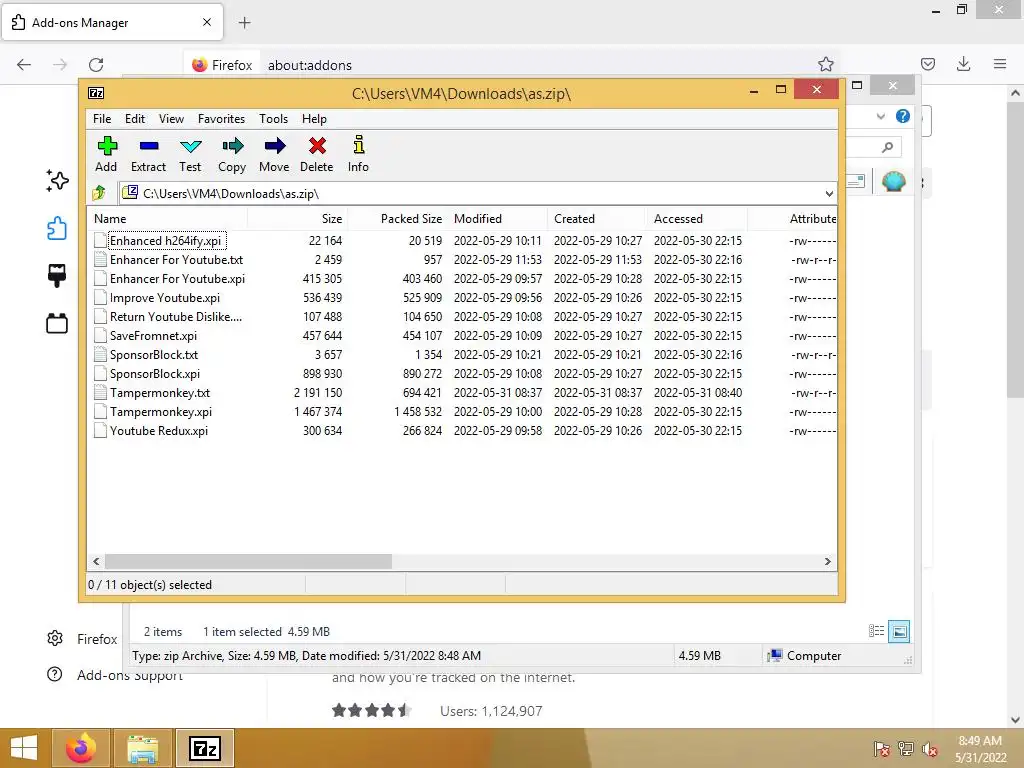Image resolution: width=1024 pixels, height=768 pixels.
Task: Click the horizontal scrollbar thumb in the file list
Action: (248, 561)
